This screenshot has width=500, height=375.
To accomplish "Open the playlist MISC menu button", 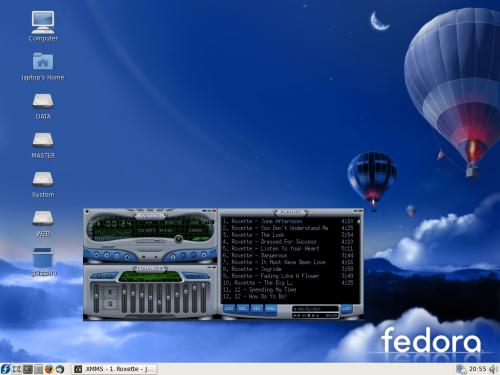I will coord(270,309).
